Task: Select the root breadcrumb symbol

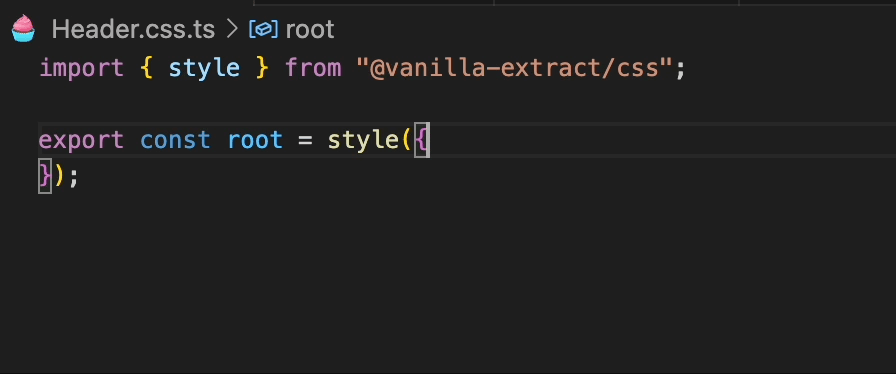Action: point(310,30)
